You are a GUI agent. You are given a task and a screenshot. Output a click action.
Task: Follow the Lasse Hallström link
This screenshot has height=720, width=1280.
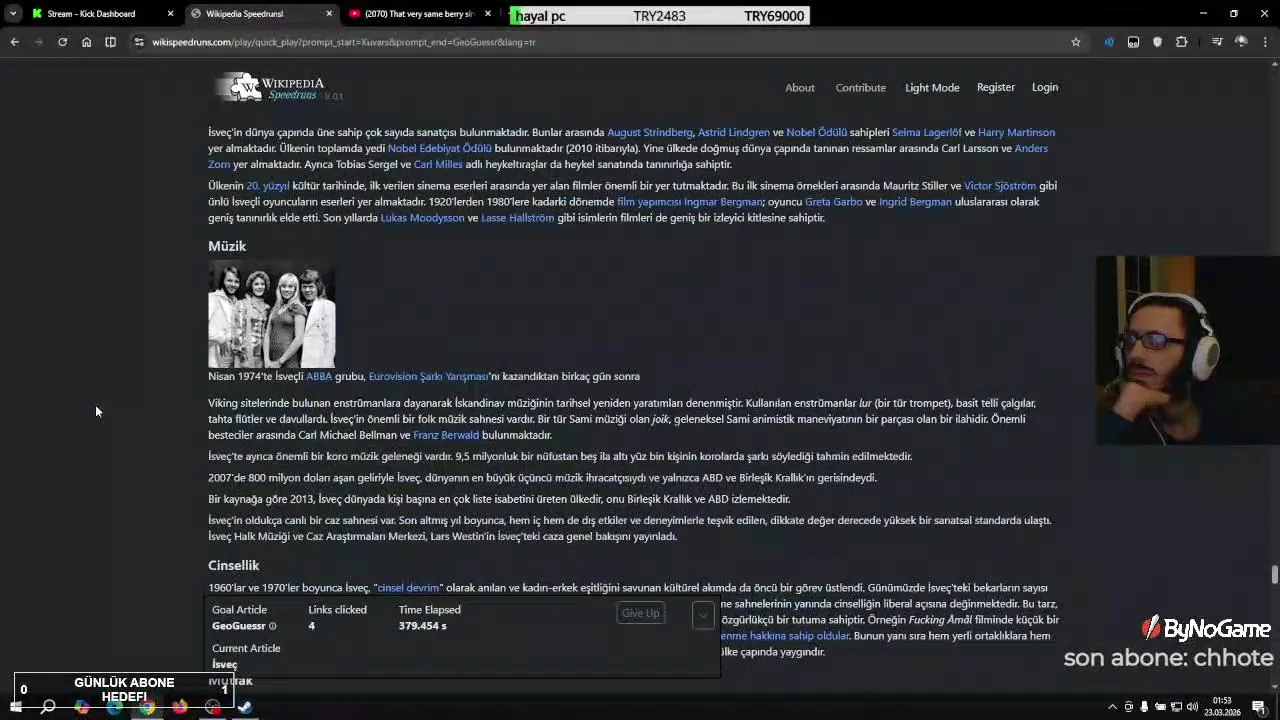tap(517, 217)
